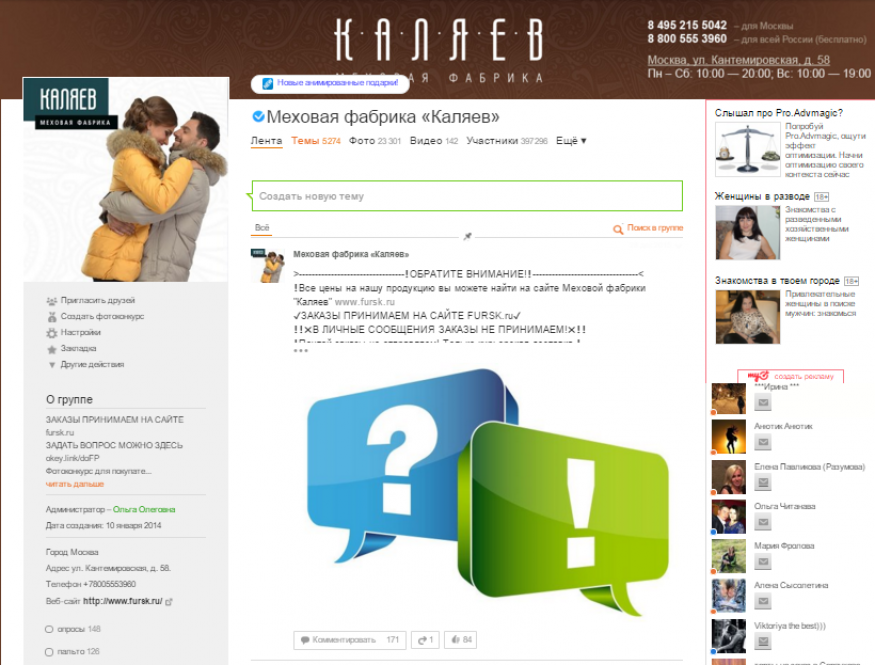
Task: Send message via envelope icon for Ирина
Action: point(763,402)
